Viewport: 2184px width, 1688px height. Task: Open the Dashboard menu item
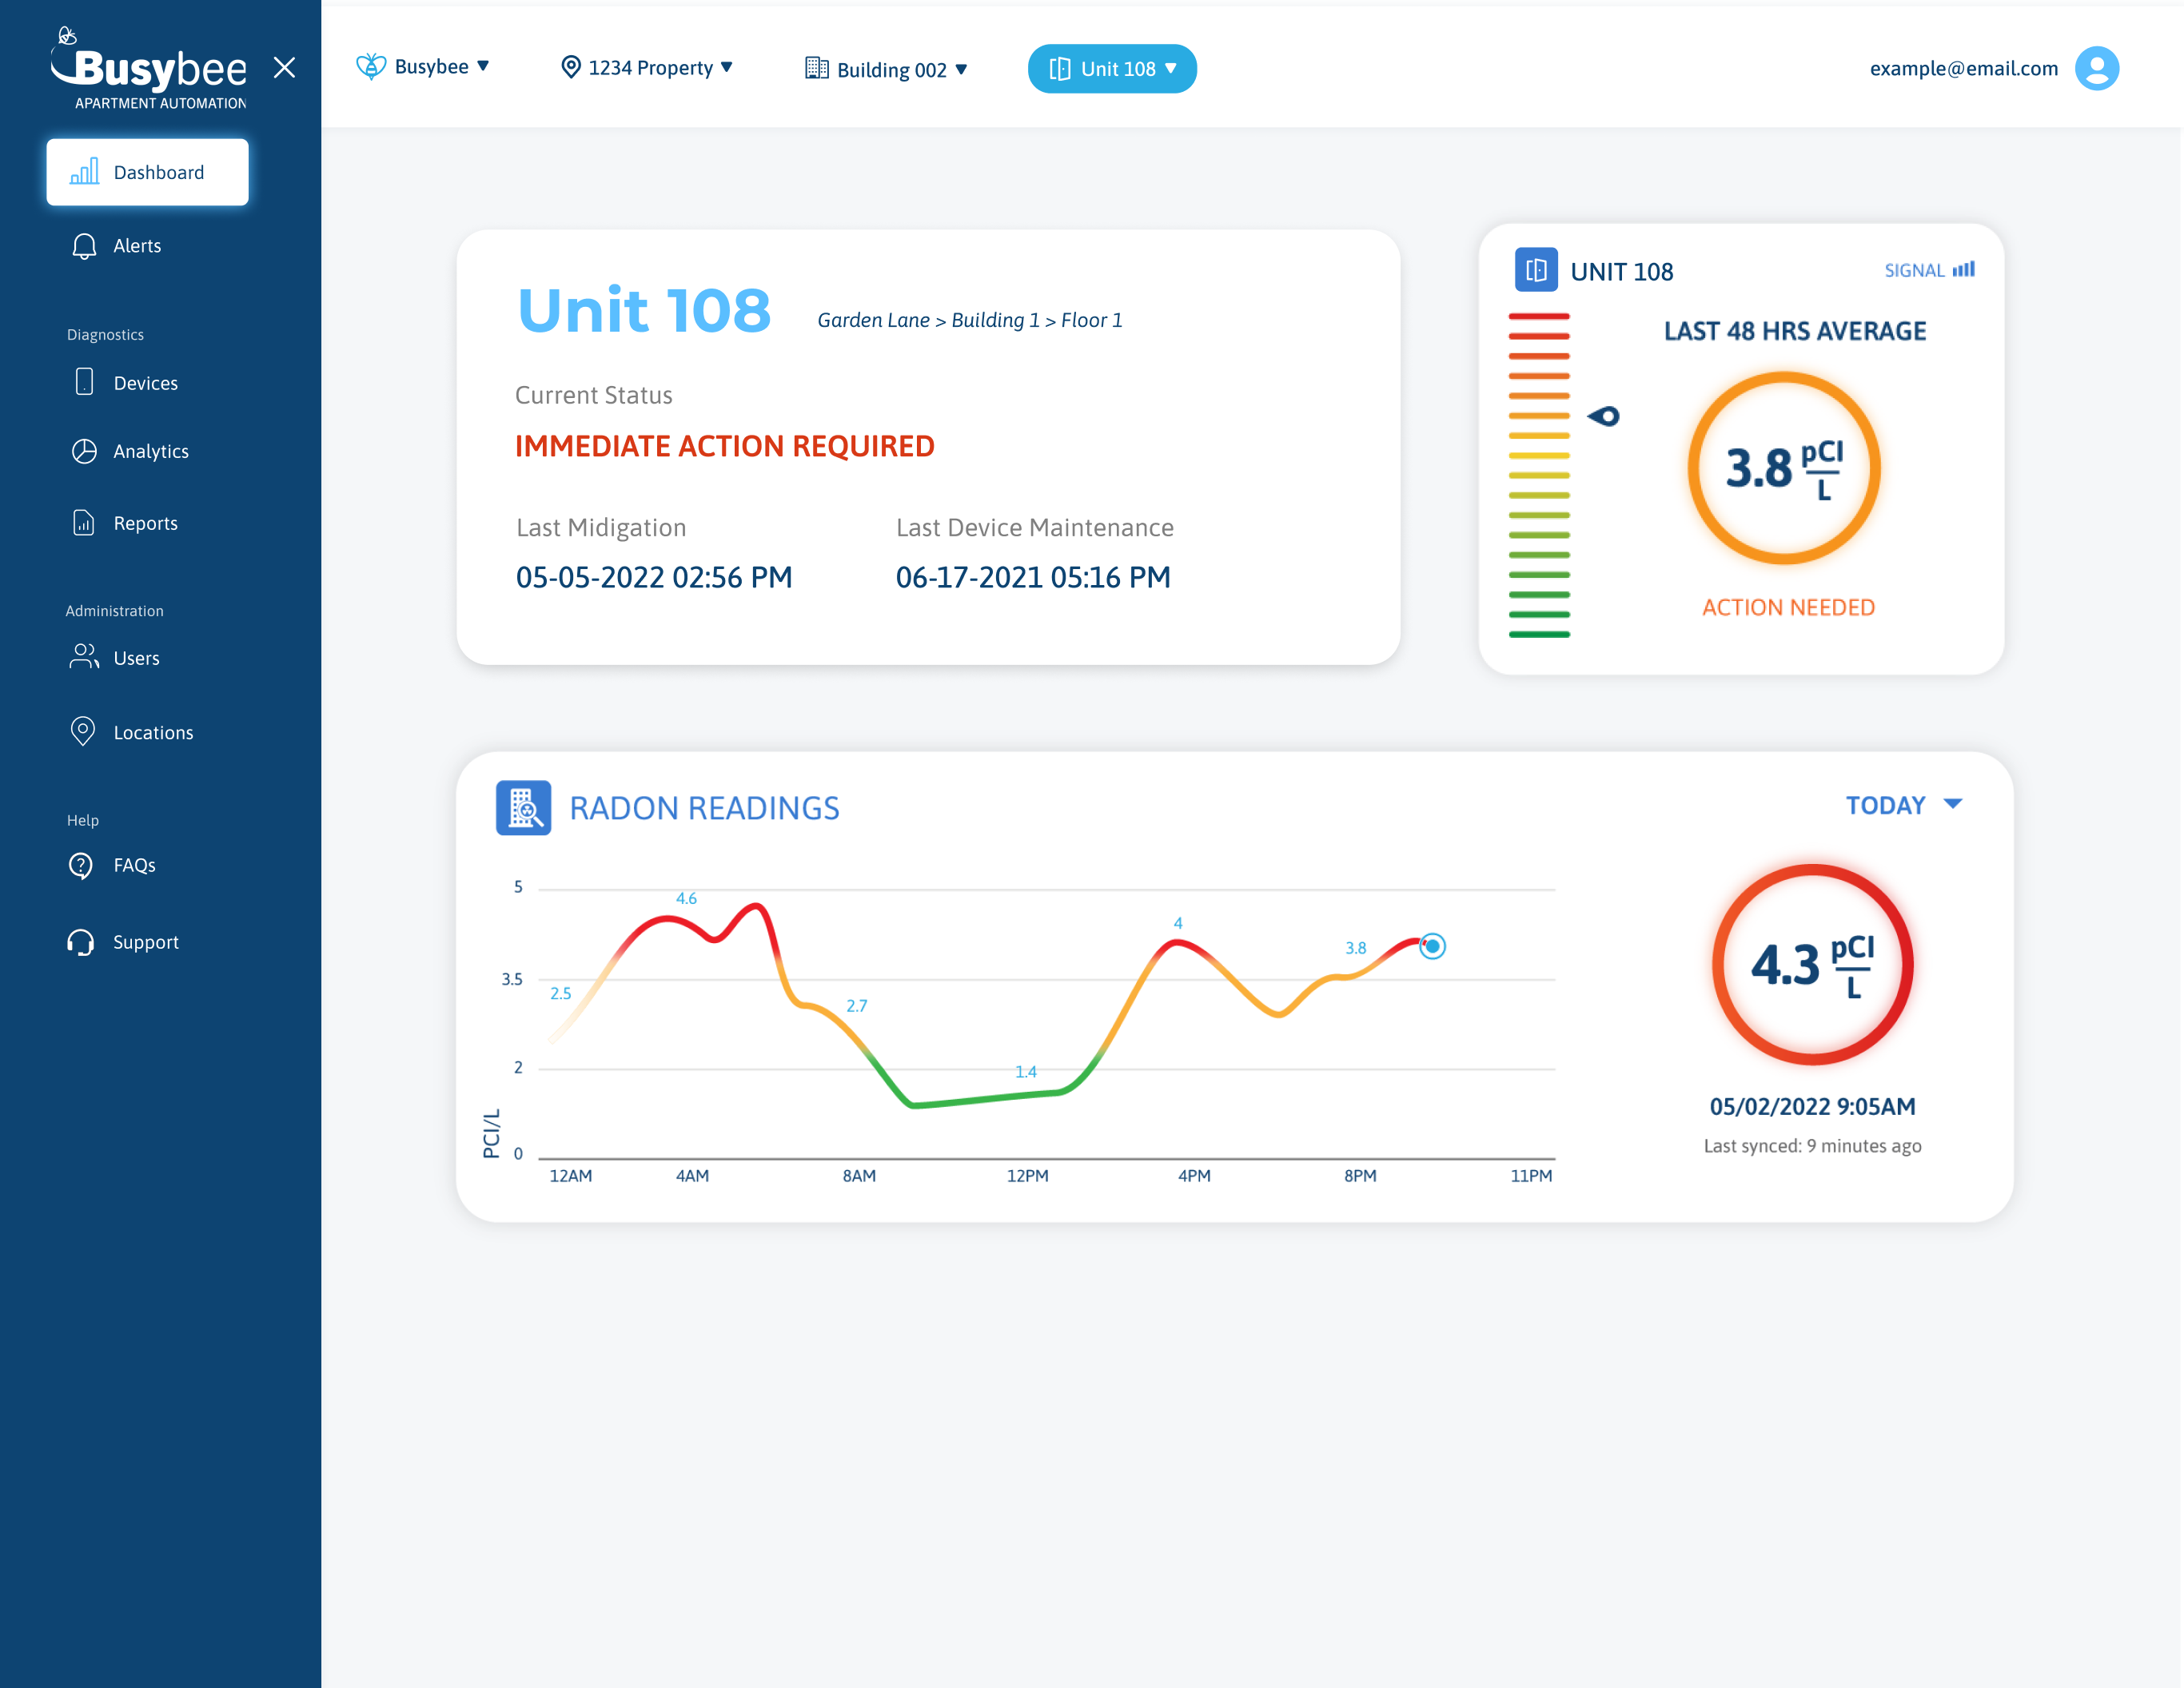[148, 172]
